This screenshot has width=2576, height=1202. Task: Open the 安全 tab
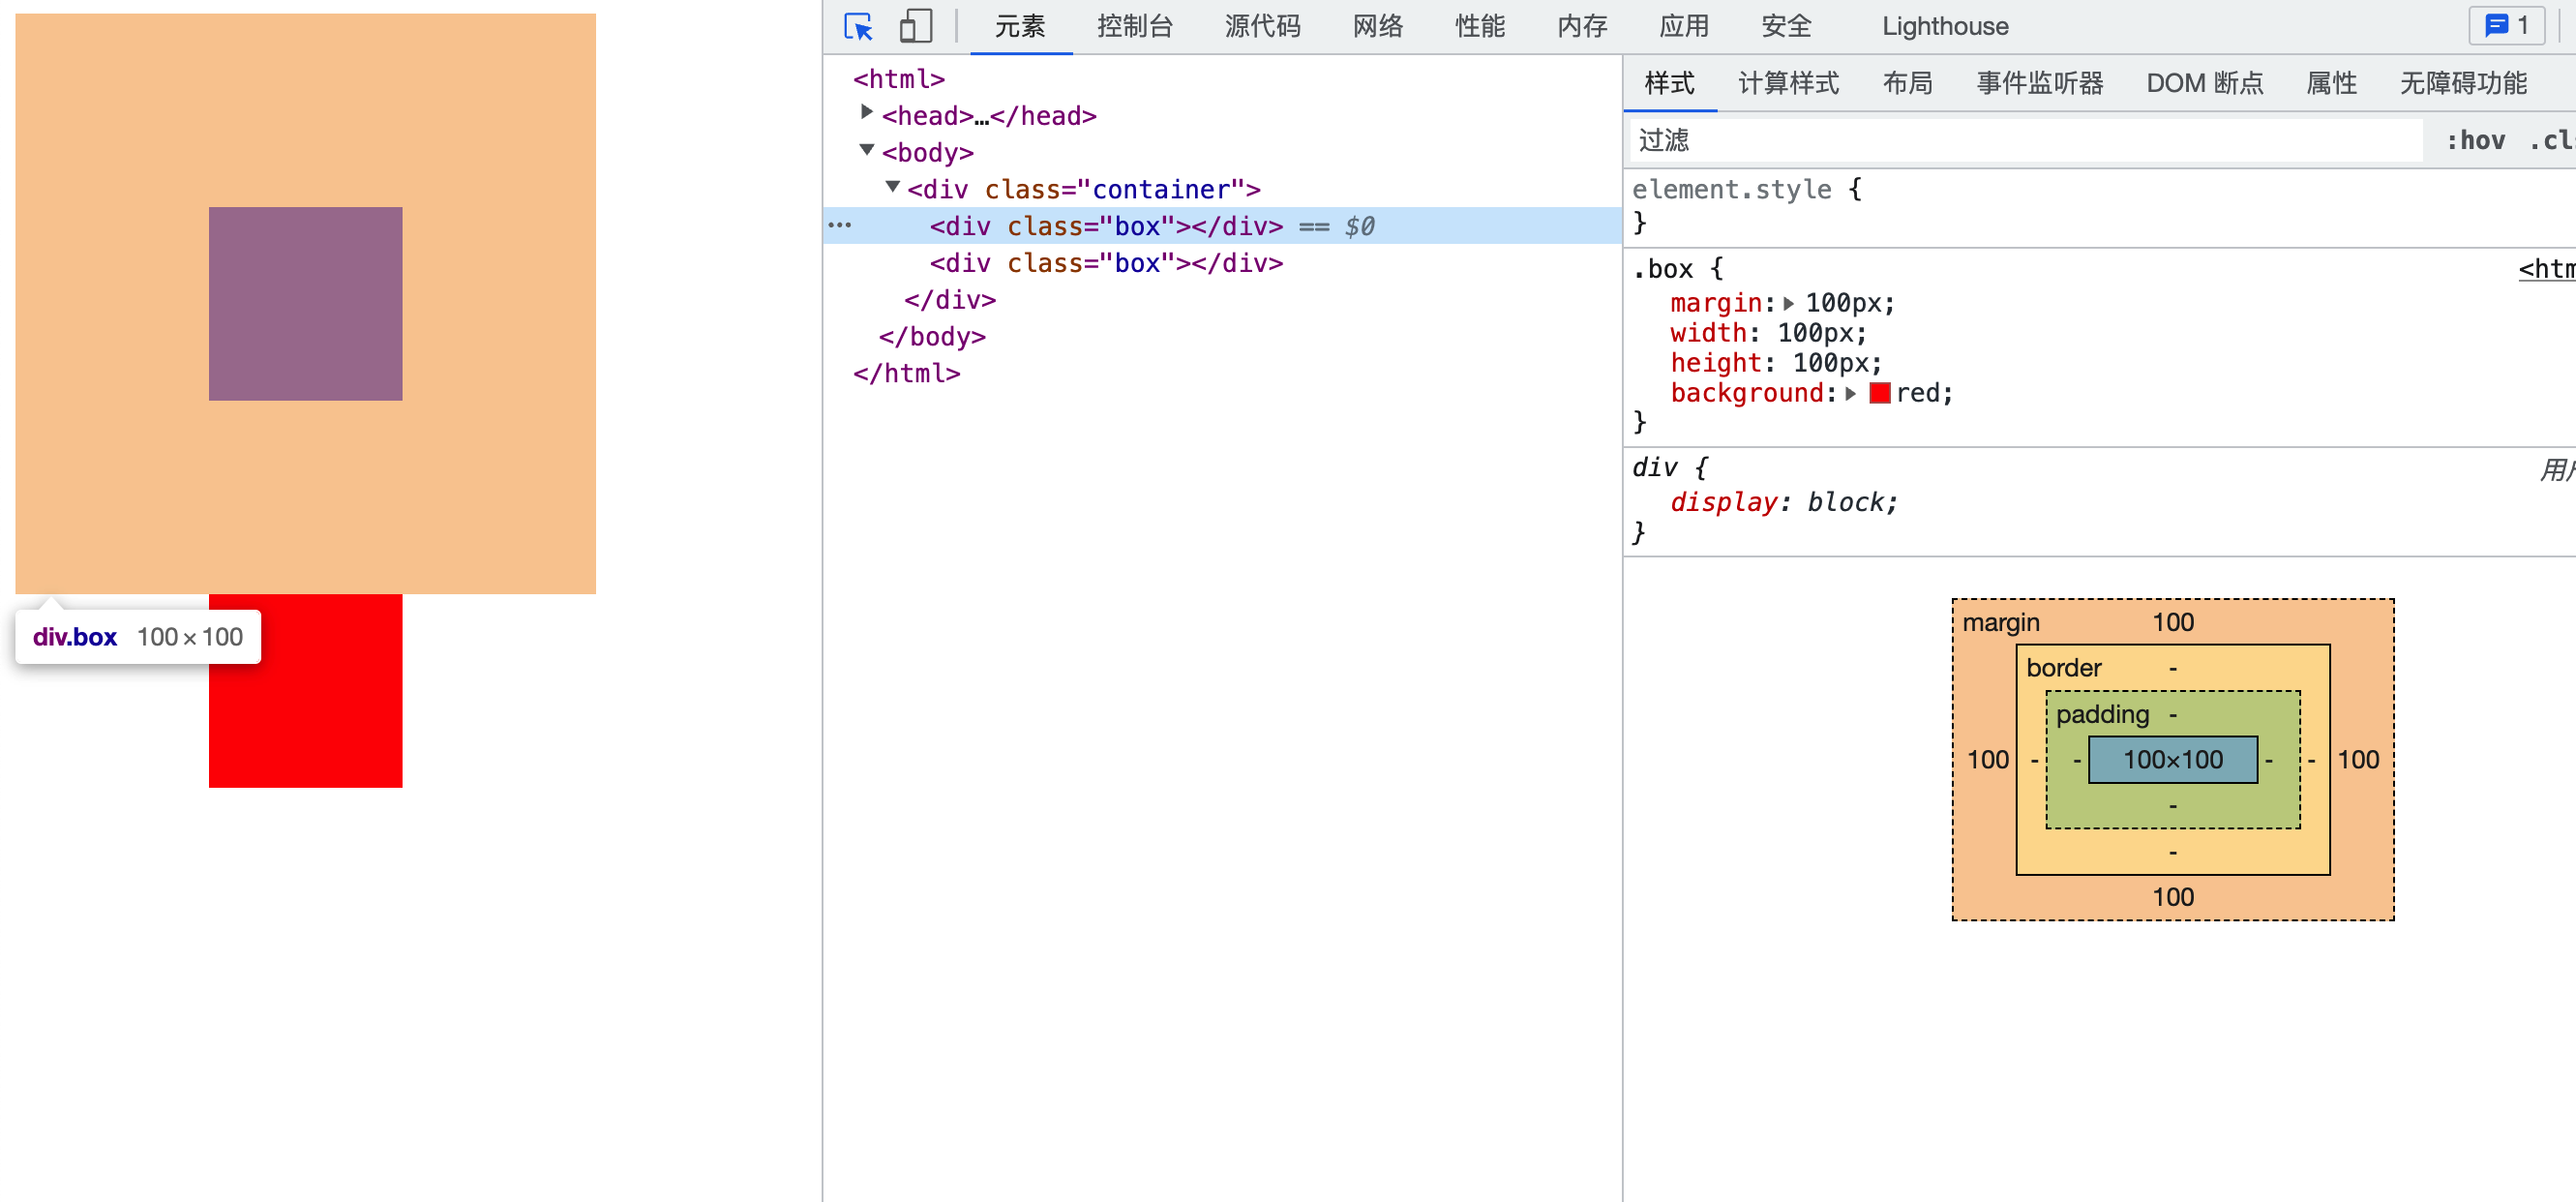(1786, 26)
